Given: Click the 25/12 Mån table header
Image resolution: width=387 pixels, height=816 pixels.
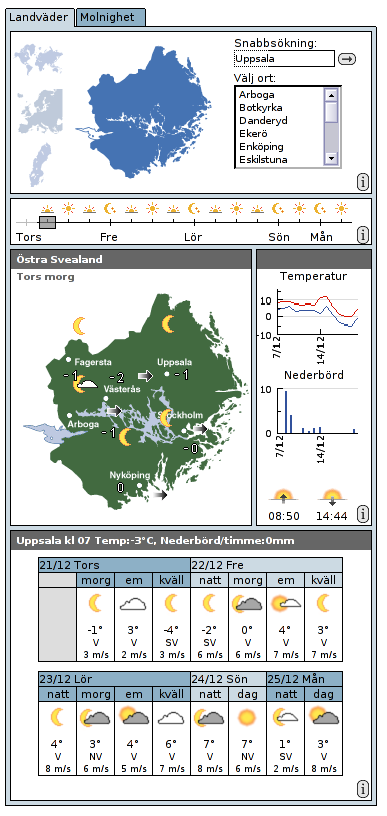Looking at the screenshot, I should point(304,679).
